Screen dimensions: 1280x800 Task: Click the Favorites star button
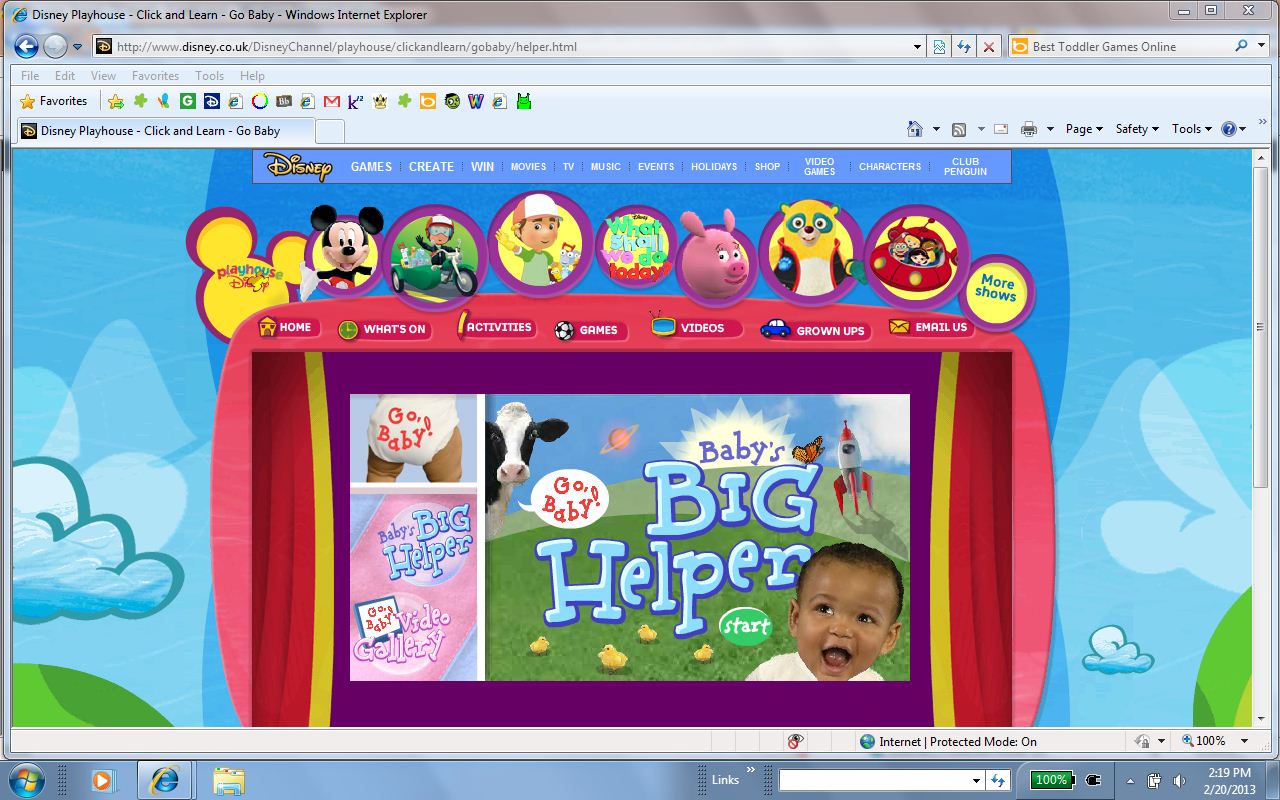(54, 101)
